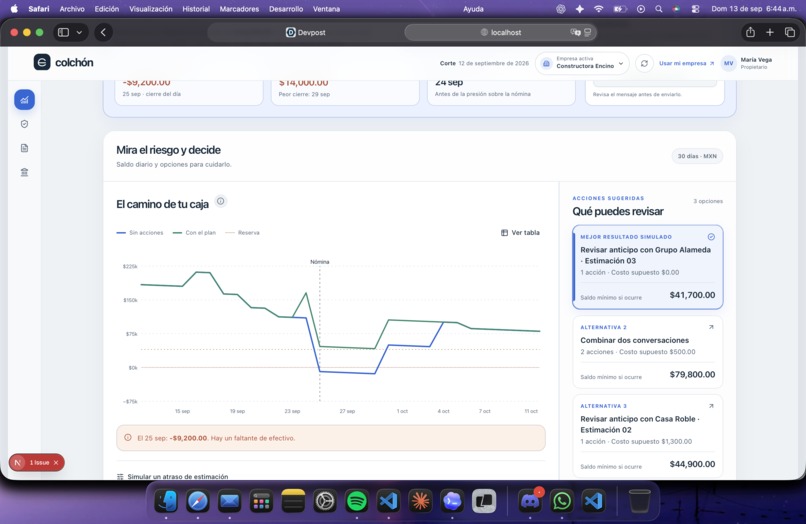Viewport: 806px width, 524px height.
Task: Open Visualización menu
Action: pos(151,9)
